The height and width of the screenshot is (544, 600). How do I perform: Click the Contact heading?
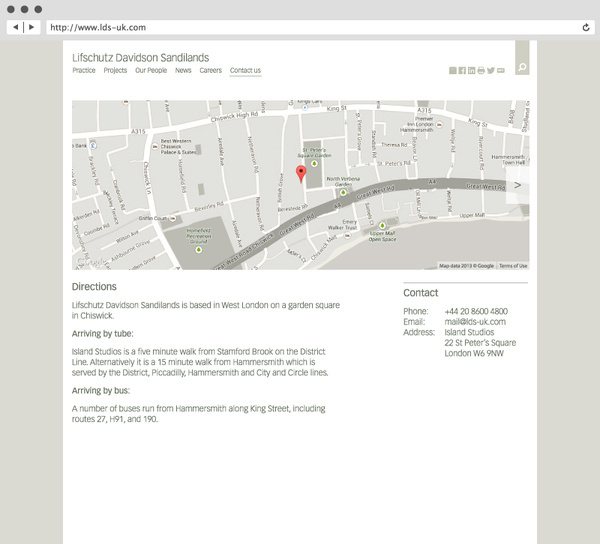(421, 293)
